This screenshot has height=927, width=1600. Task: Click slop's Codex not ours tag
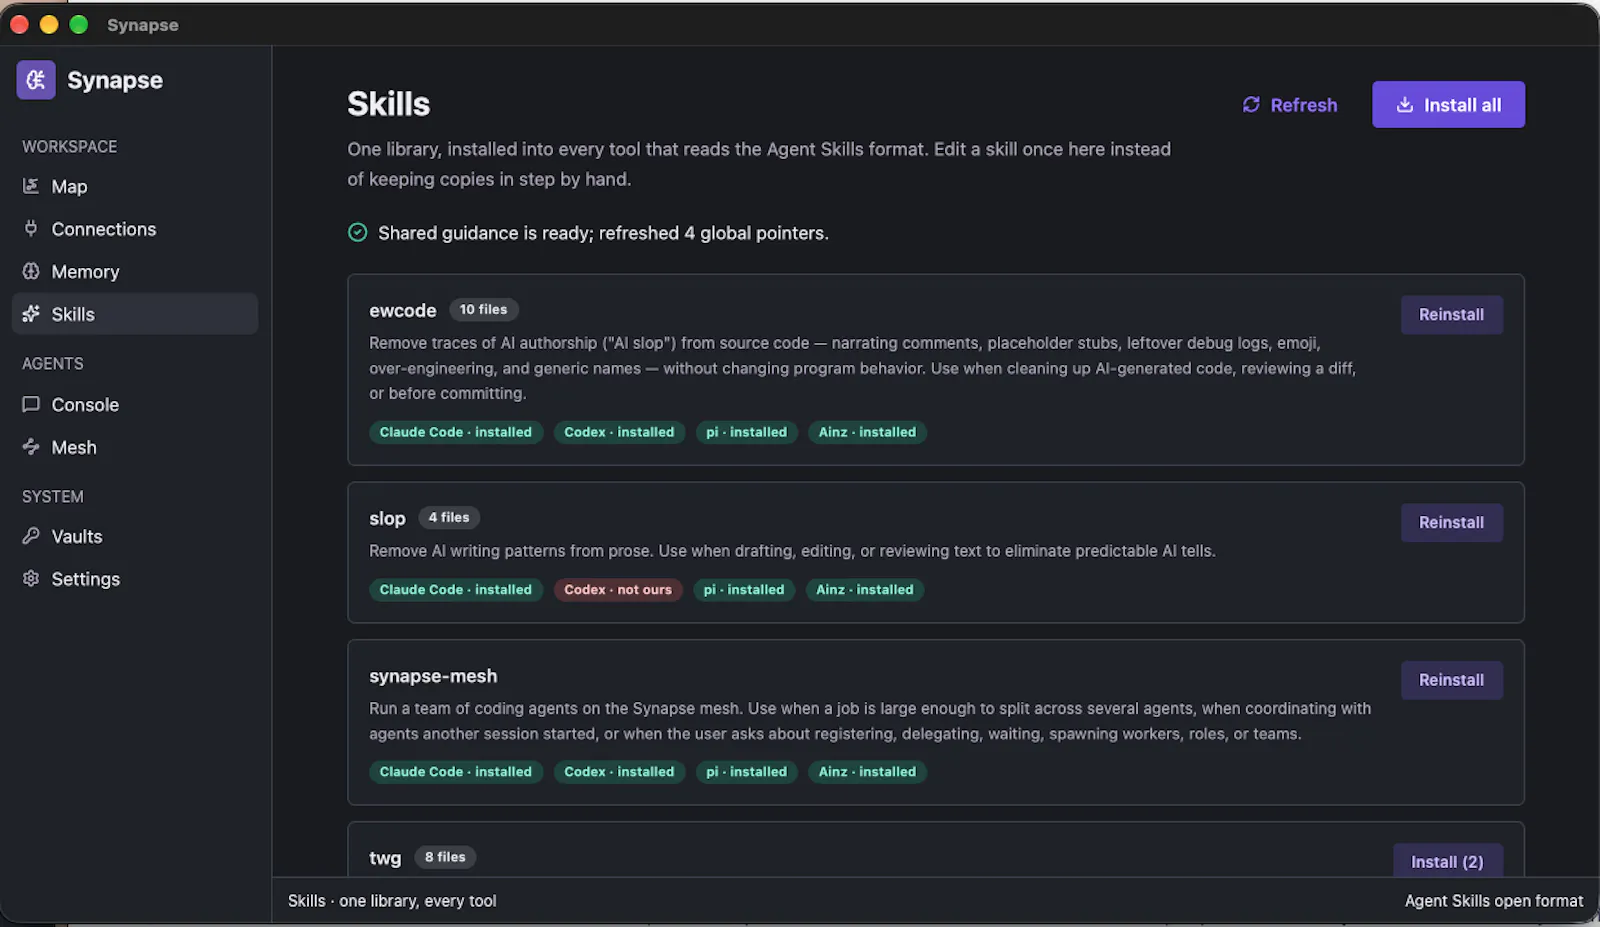618,590
